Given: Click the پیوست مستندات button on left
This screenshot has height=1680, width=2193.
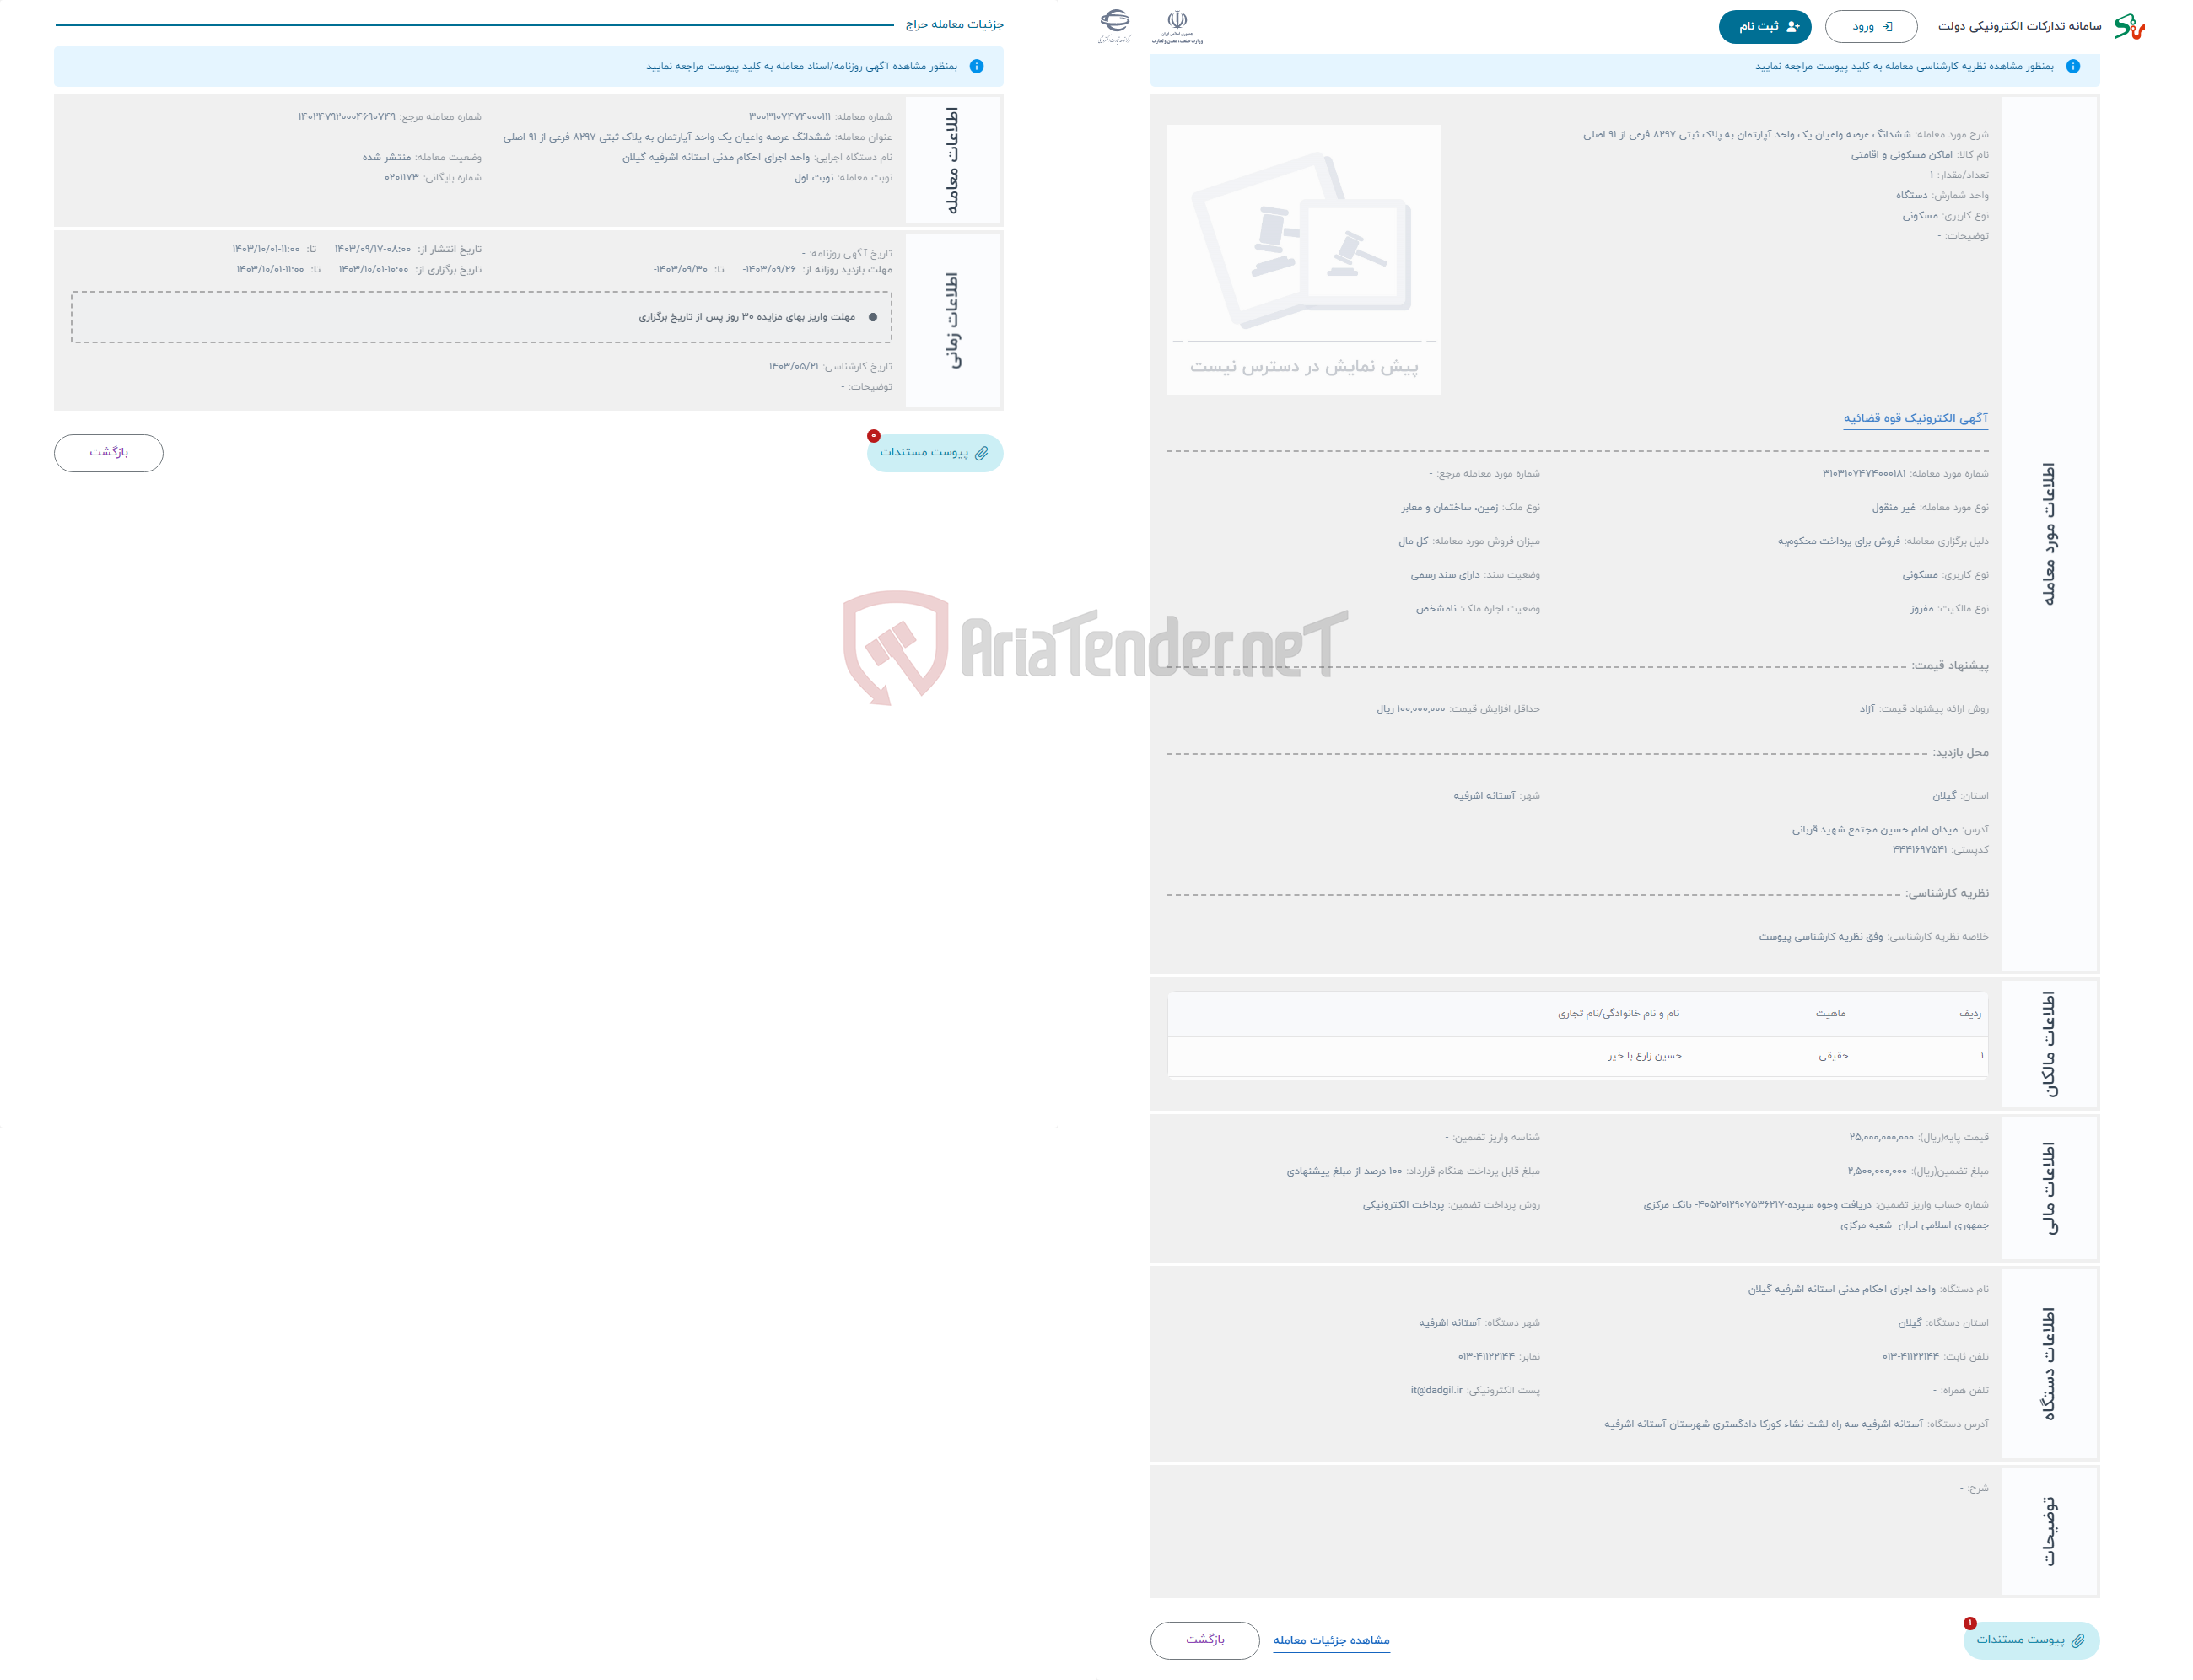Looking at the screenshot, I should (x=929, y=450).
